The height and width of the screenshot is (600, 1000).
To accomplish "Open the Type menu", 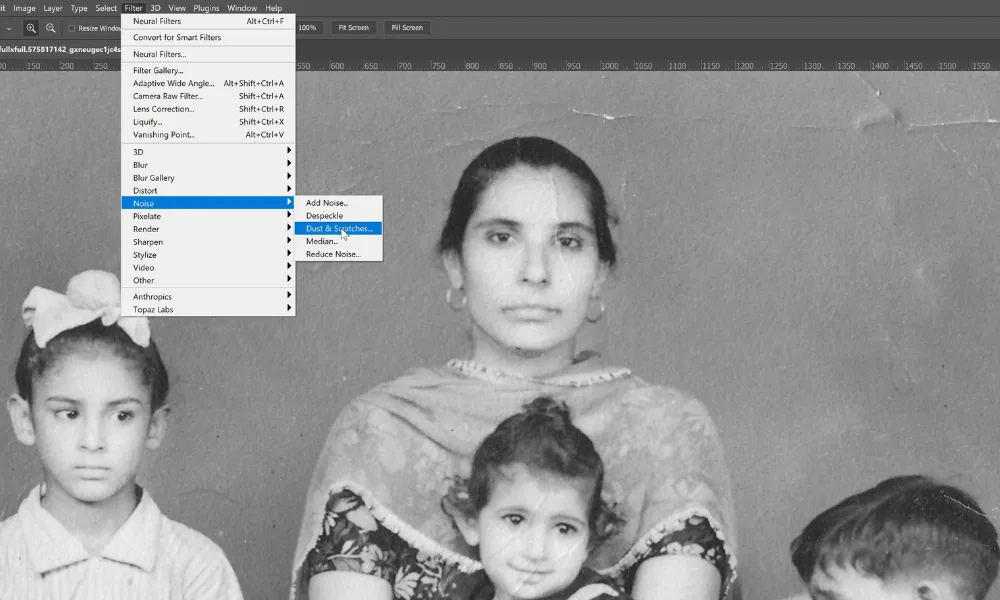I will [79, 8].
